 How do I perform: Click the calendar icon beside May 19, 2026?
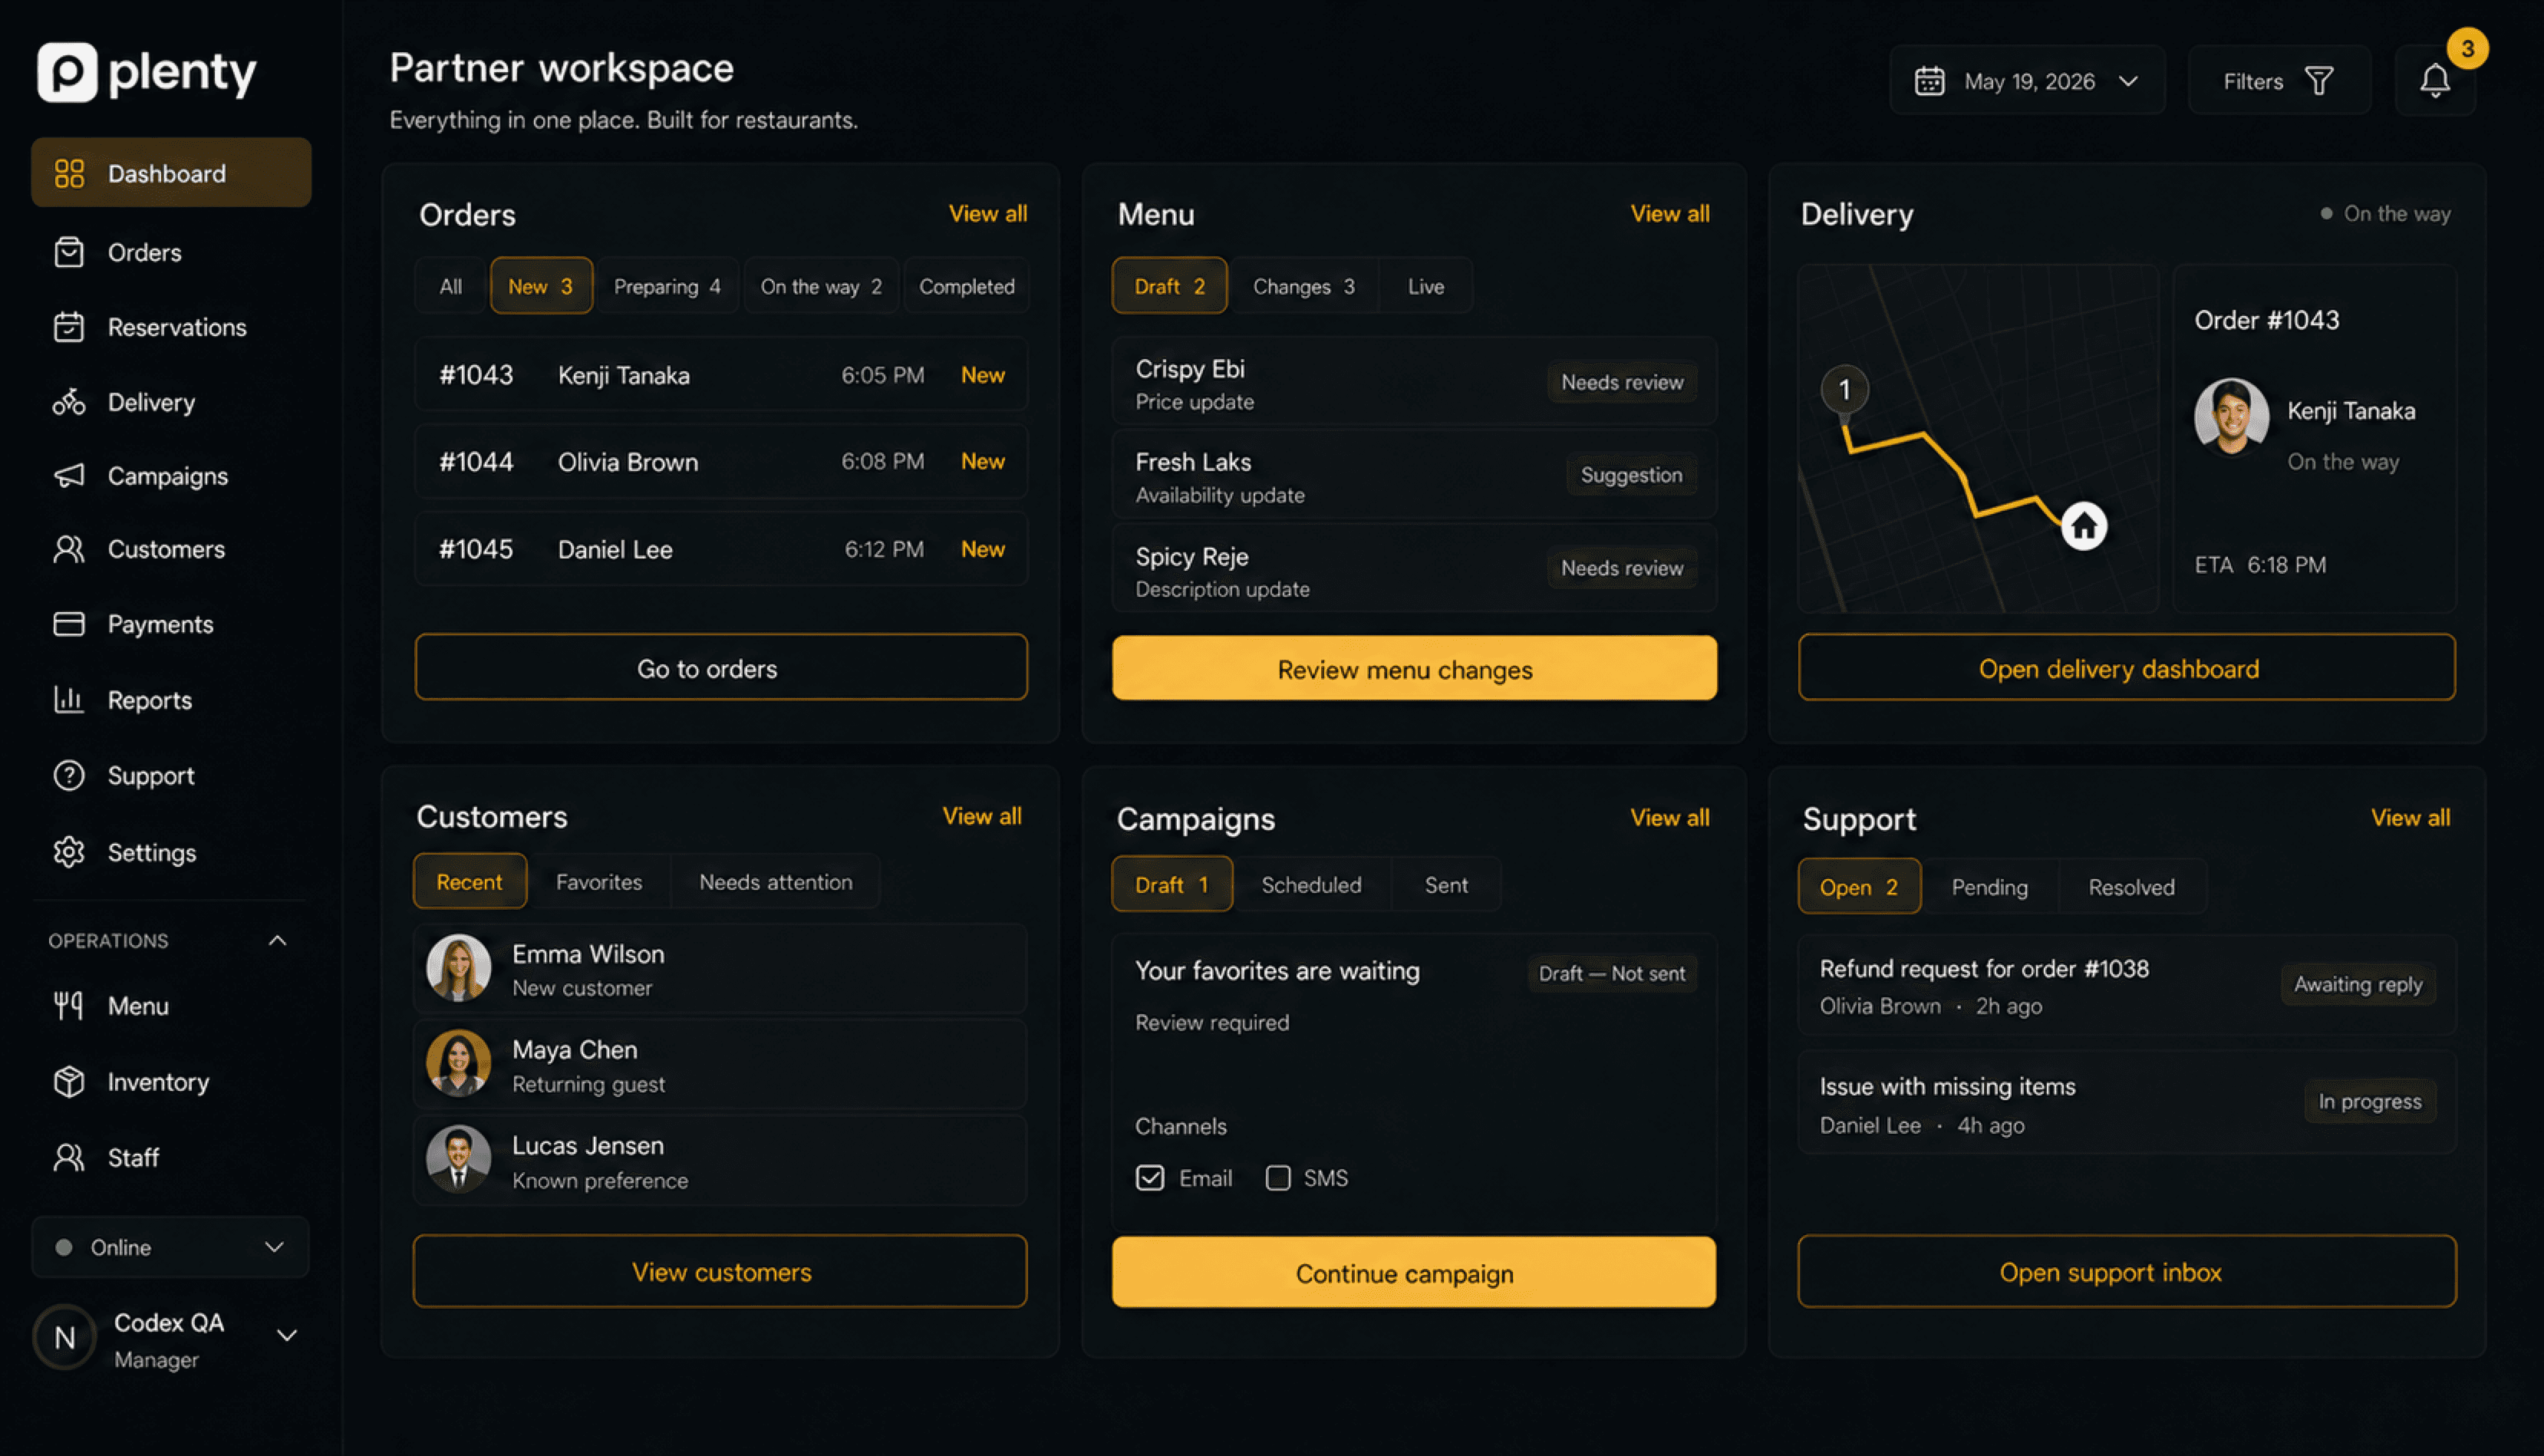click(x=1929, y=81)
